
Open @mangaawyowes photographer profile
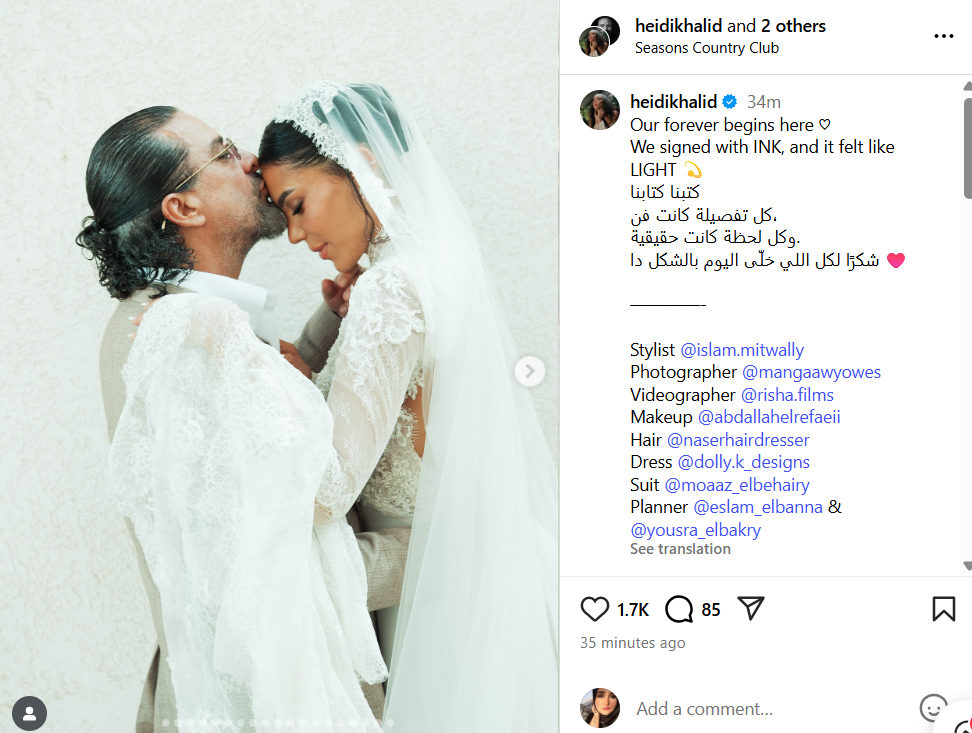tap(811, 372)
